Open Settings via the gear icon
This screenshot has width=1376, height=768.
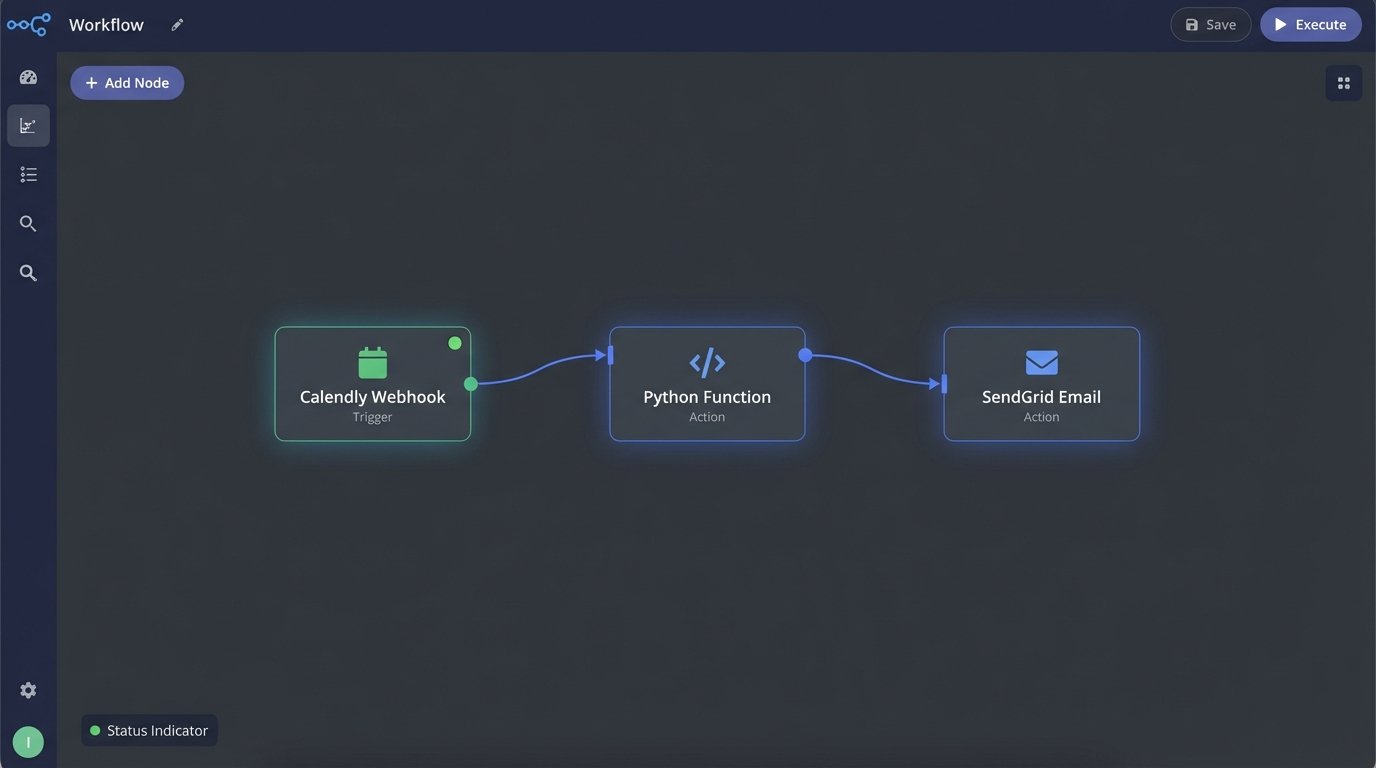28,689
